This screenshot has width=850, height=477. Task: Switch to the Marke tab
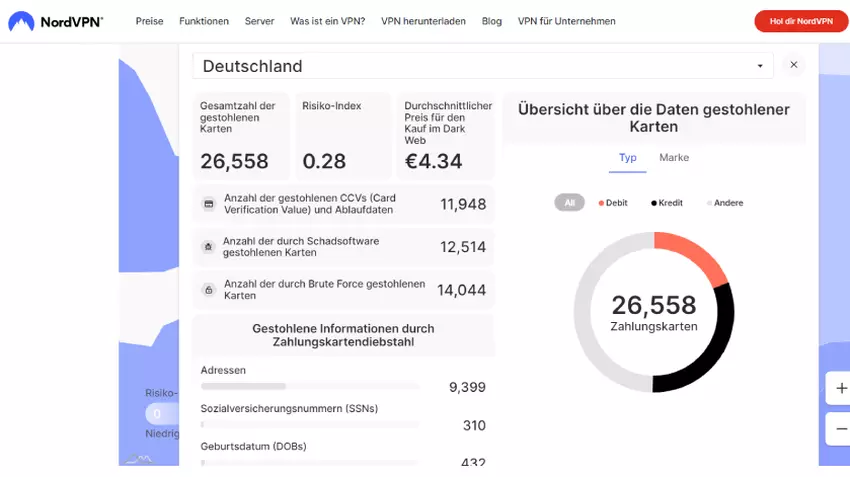[673, 158]
